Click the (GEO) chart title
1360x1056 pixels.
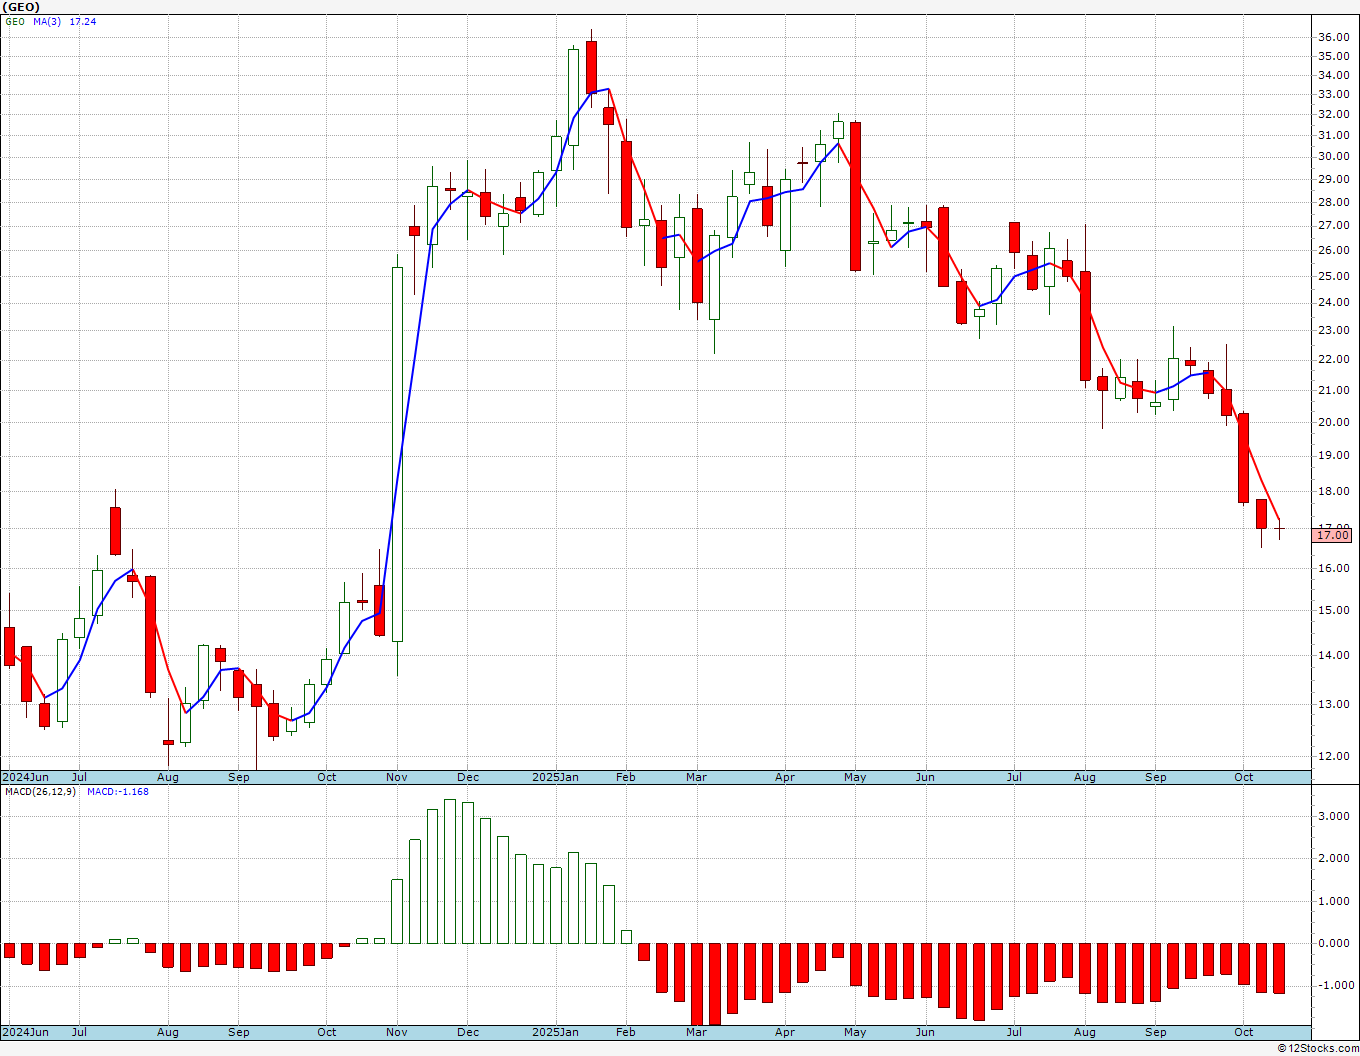(21, 7)
